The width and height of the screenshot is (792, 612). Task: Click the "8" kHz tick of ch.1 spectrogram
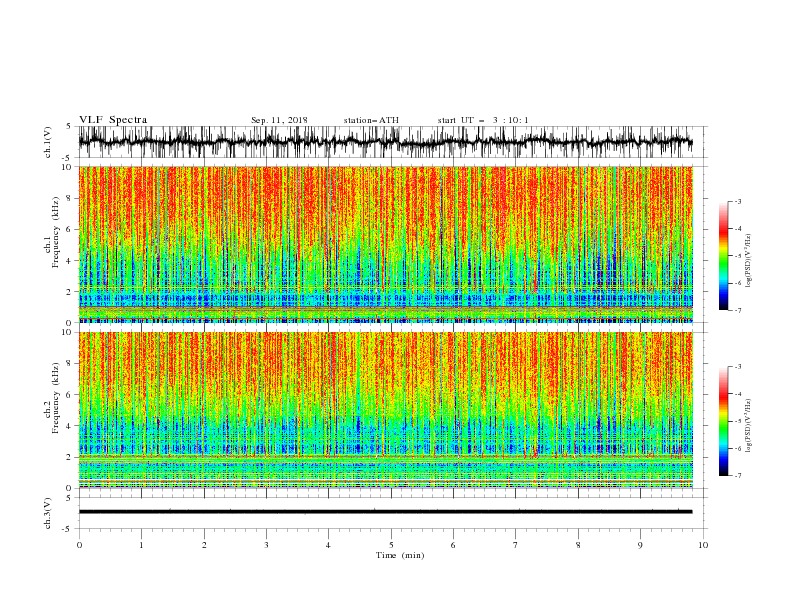pos(71,198)
